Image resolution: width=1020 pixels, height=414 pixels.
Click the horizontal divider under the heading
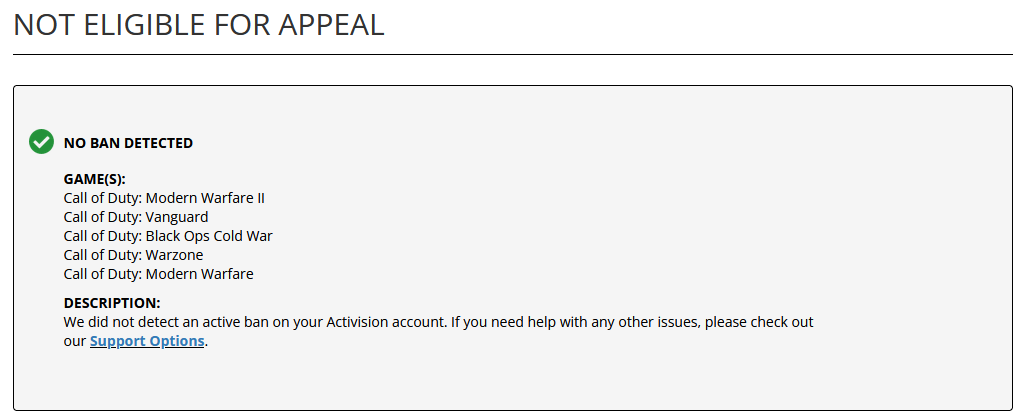point(513,54)
